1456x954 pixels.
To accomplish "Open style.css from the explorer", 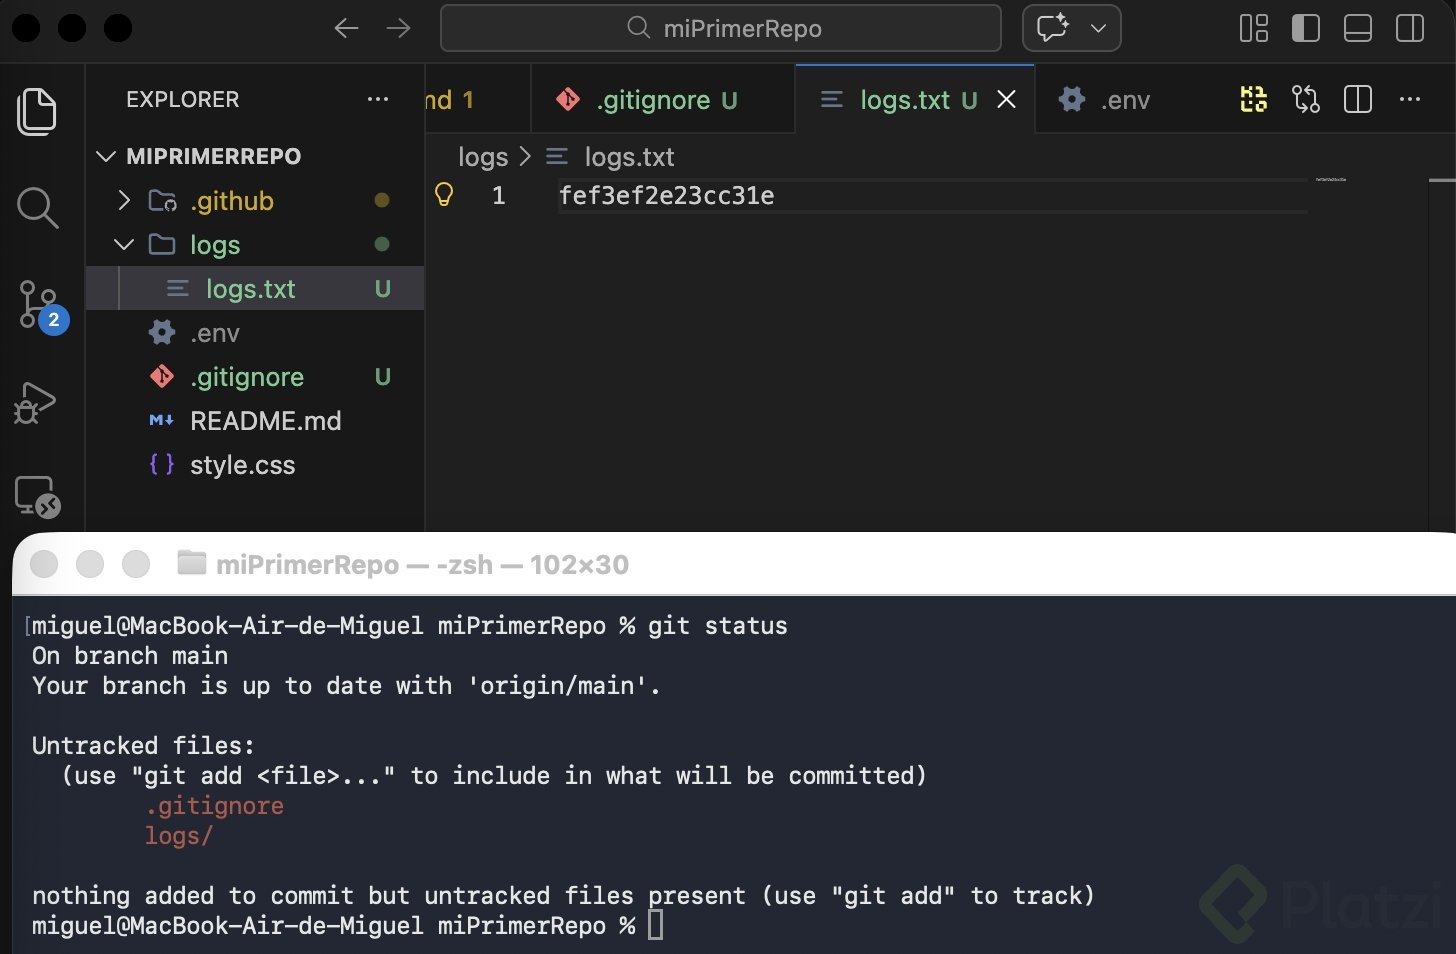I will tap(242, 465).
